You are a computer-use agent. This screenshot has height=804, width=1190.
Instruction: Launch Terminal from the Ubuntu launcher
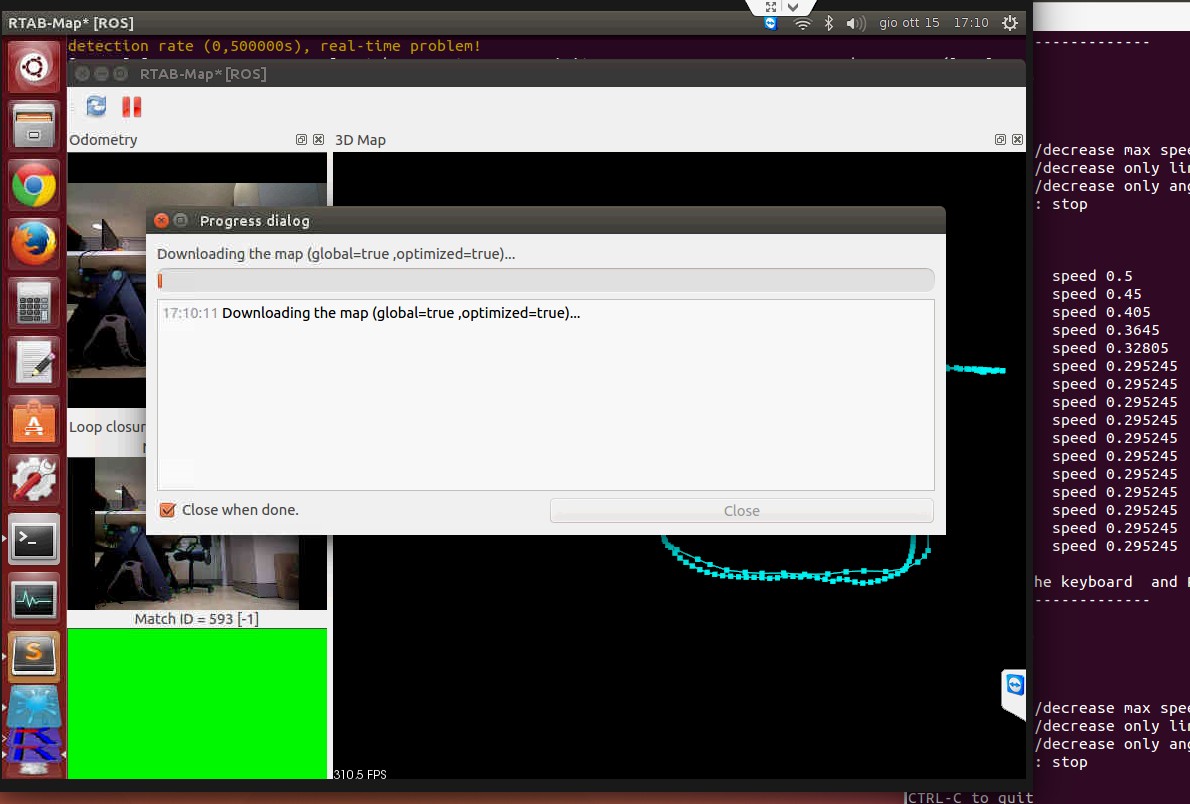coord(34,540)
